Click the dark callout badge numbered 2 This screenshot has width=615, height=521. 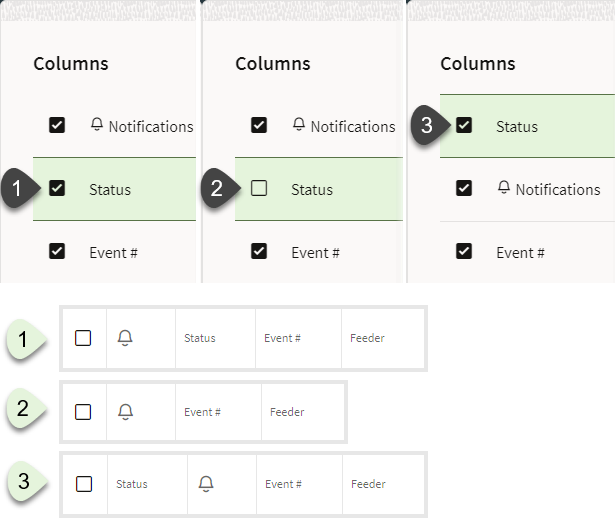(217, 189)
